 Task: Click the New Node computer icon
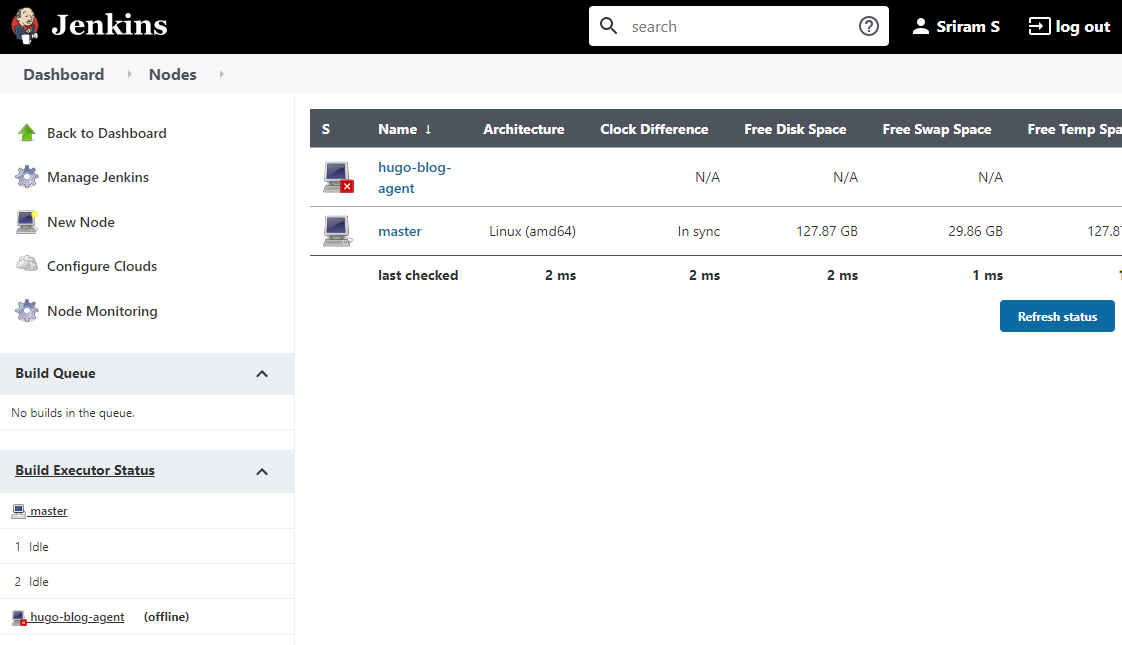pyautogui.click(x=26, y=222)
